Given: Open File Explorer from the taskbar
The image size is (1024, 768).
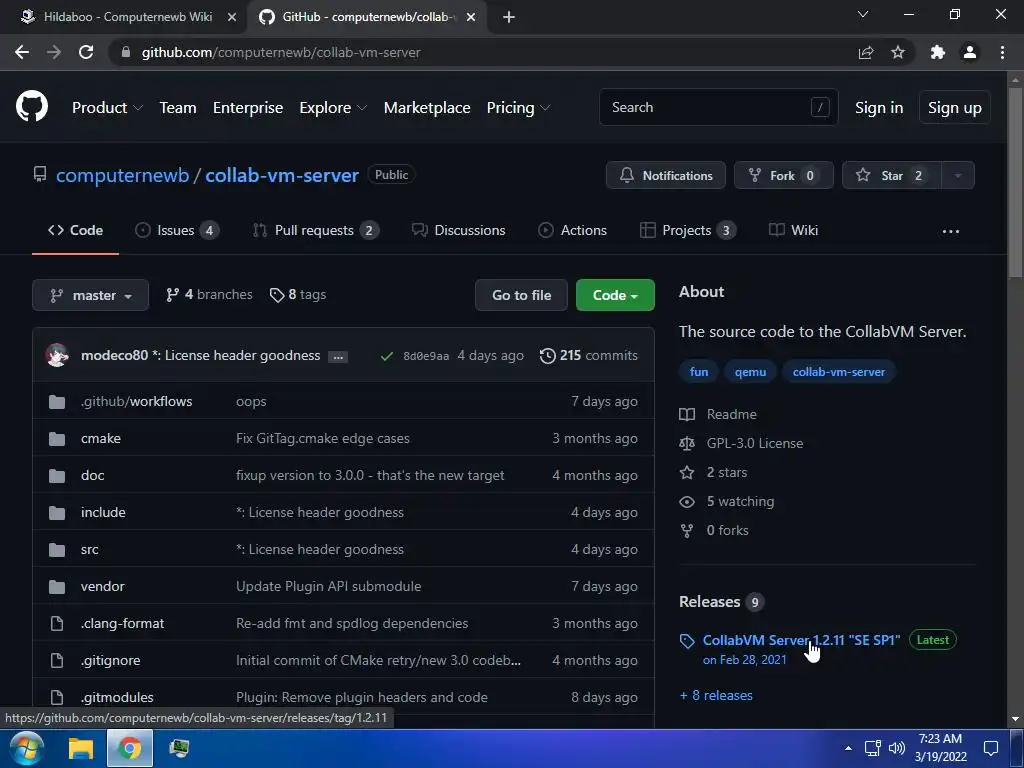Looking at the screenshot, I should point(81,748).
